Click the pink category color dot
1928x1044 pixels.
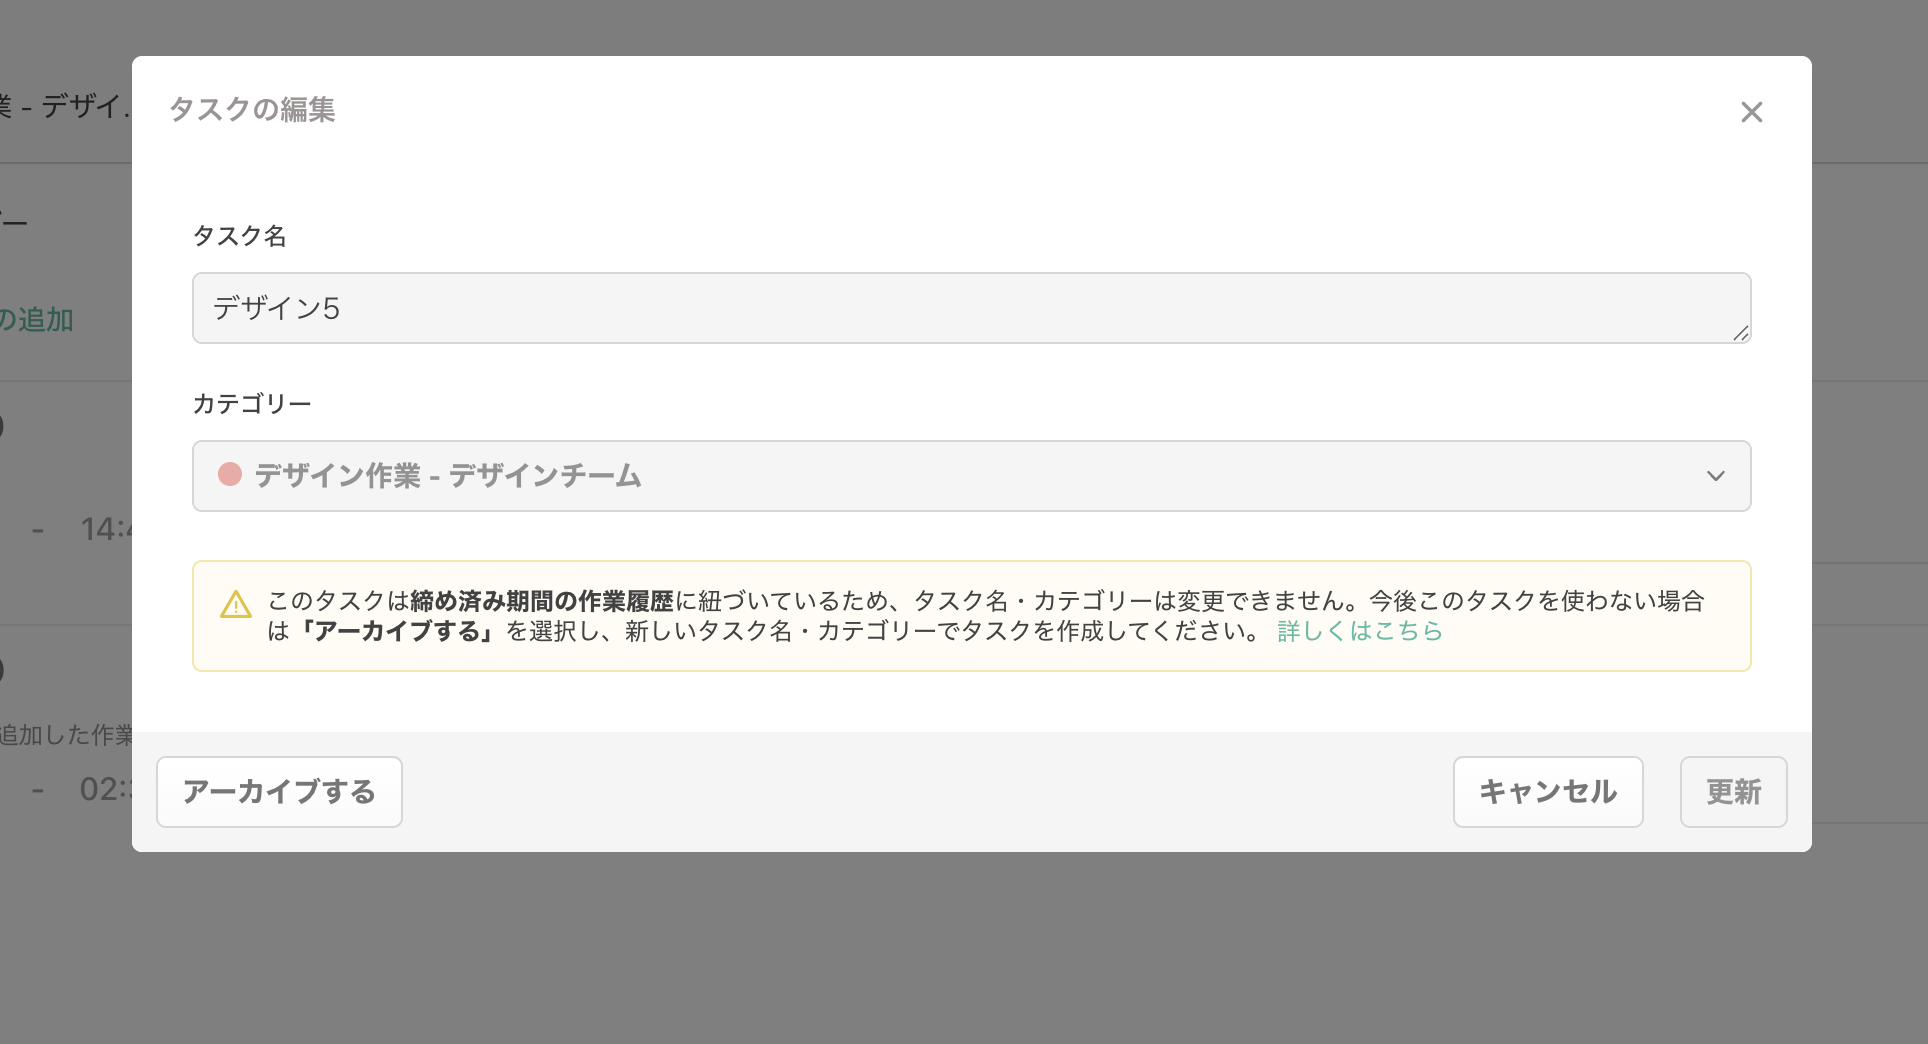tap(230, 474)
